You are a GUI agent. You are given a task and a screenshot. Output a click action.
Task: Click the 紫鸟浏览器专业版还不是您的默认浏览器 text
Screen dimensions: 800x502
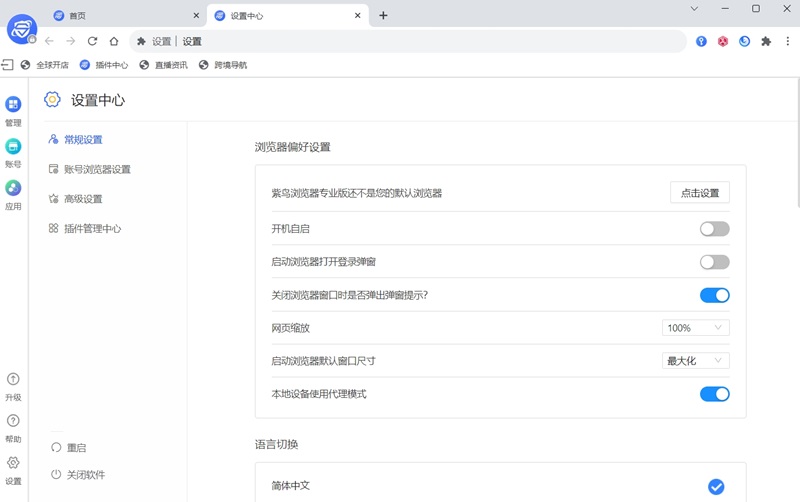[x=357, y=193]
